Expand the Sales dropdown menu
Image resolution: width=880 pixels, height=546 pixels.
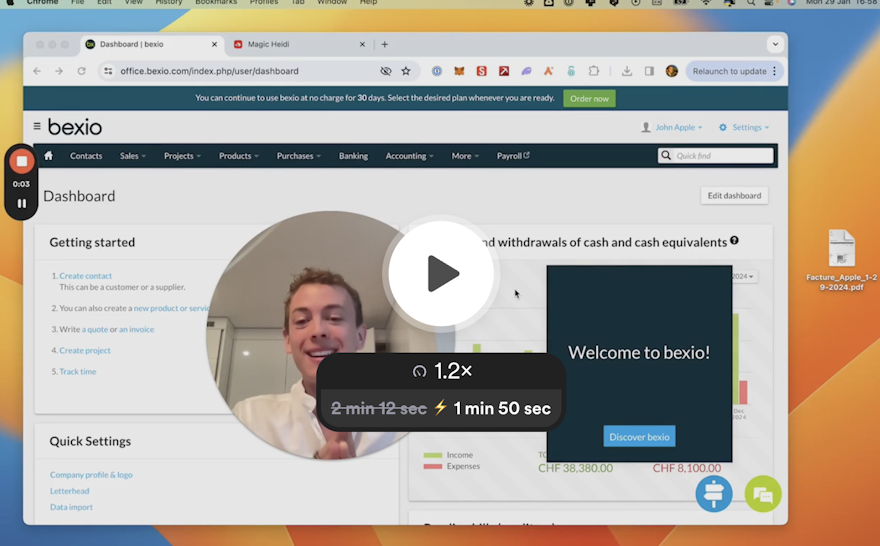tap(132, 155)
